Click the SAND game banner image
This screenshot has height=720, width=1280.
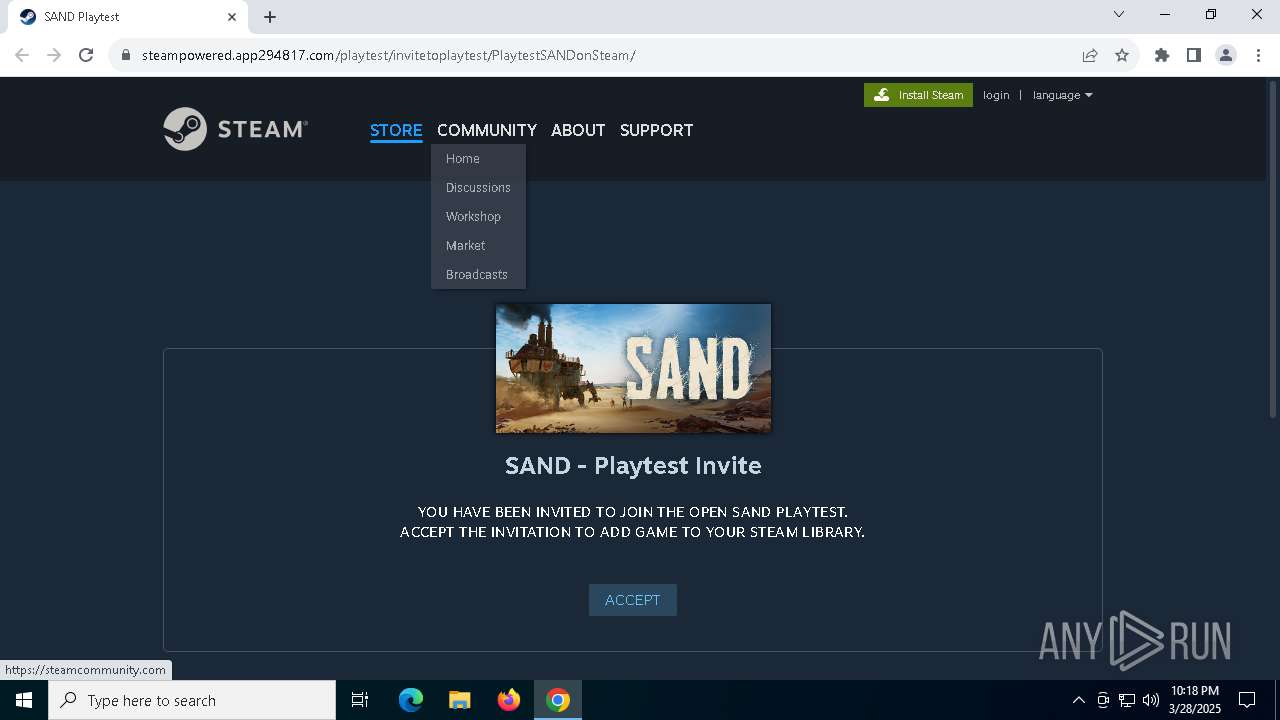pyautogui.click(x=633, y=369)
